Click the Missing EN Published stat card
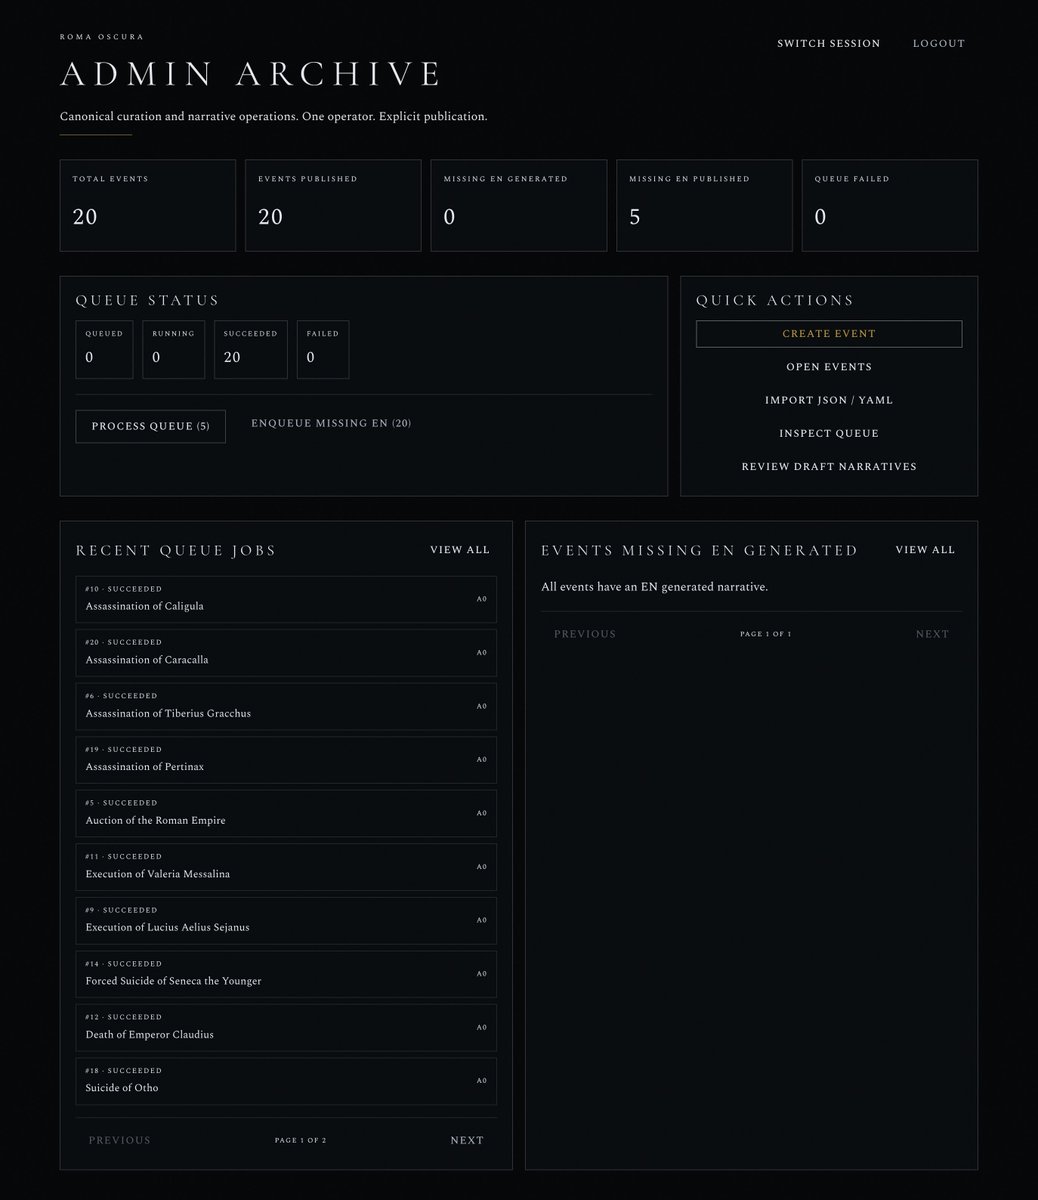The image size is (1038, 1200). pos(704,205)
